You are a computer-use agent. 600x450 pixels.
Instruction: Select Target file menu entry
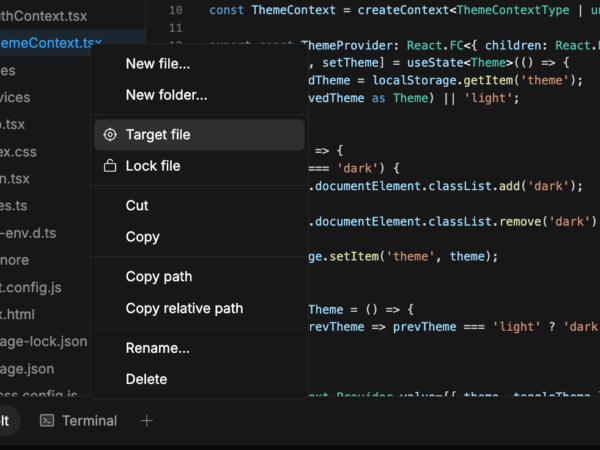tap(199, 135)
